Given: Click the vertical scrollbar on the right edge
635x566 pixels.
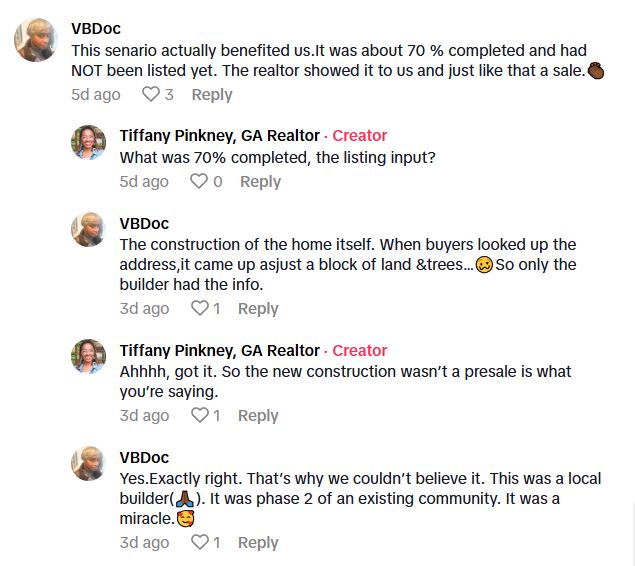Looking at the screenshot, I should click(x=631, y=530).
